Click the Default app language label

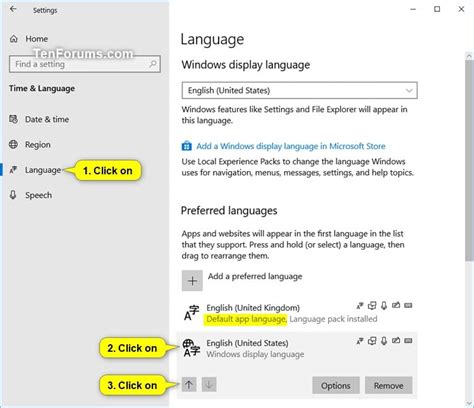[x=246, y=319]
